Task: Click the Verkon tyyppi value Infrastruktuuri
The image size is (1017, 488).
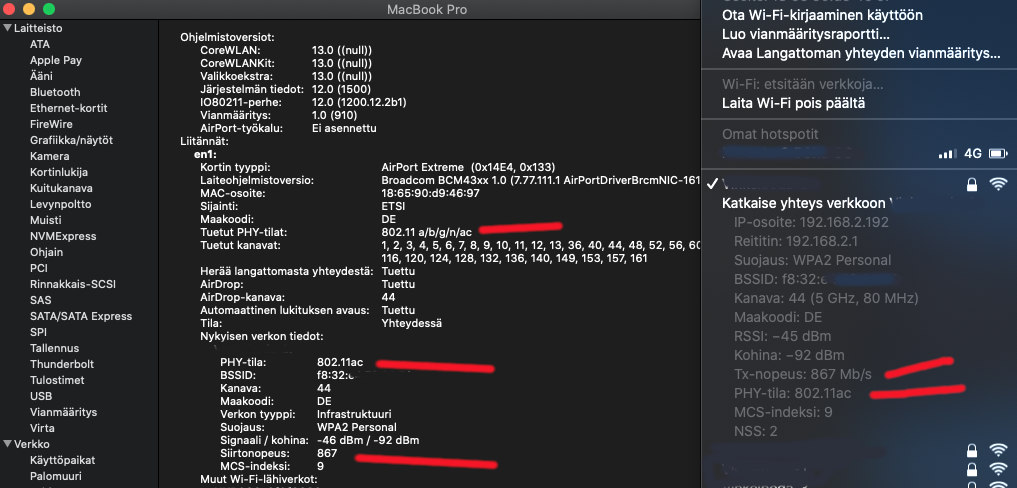Action: (354, 414)
